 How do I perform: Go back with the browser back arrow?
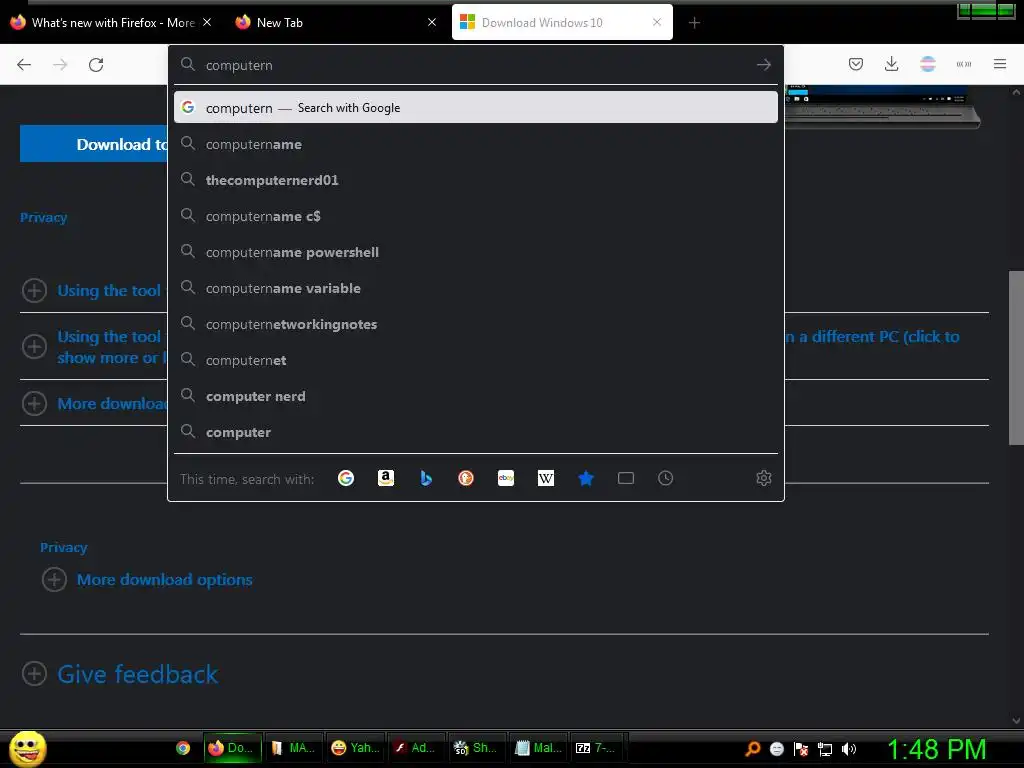pos(24,64)
